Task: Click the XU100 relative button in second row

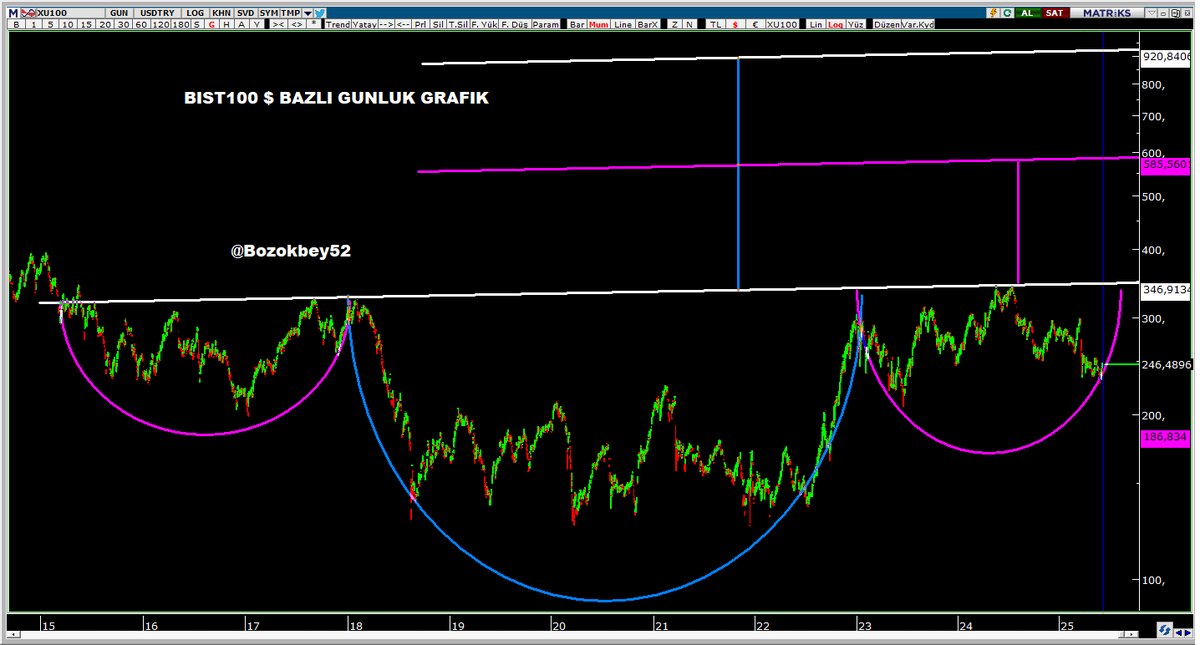Action: pyautogui.click(x=782, y=24)
